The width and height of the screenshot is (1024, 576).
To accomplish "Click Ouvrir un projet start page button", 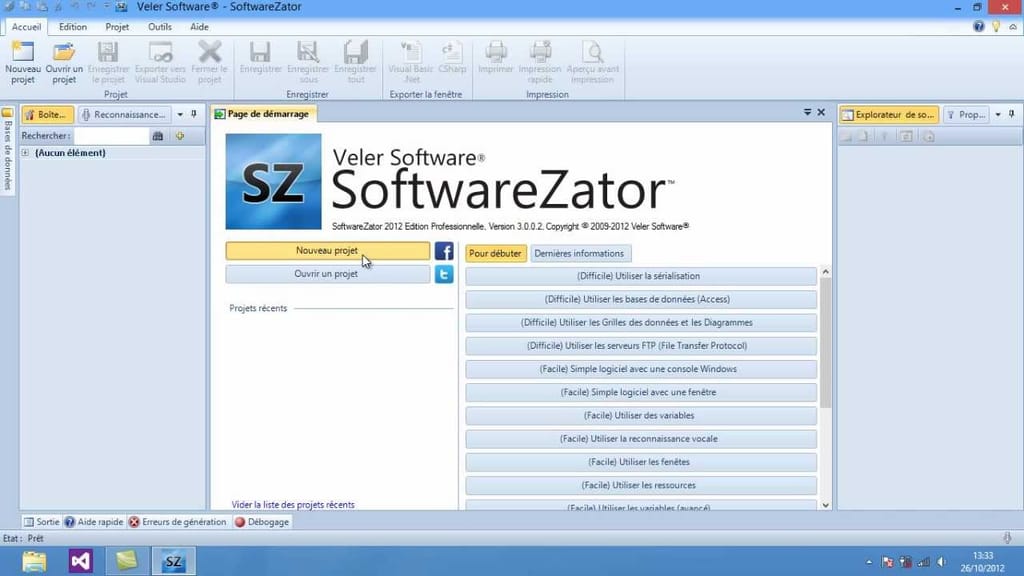I will (327, 274).
